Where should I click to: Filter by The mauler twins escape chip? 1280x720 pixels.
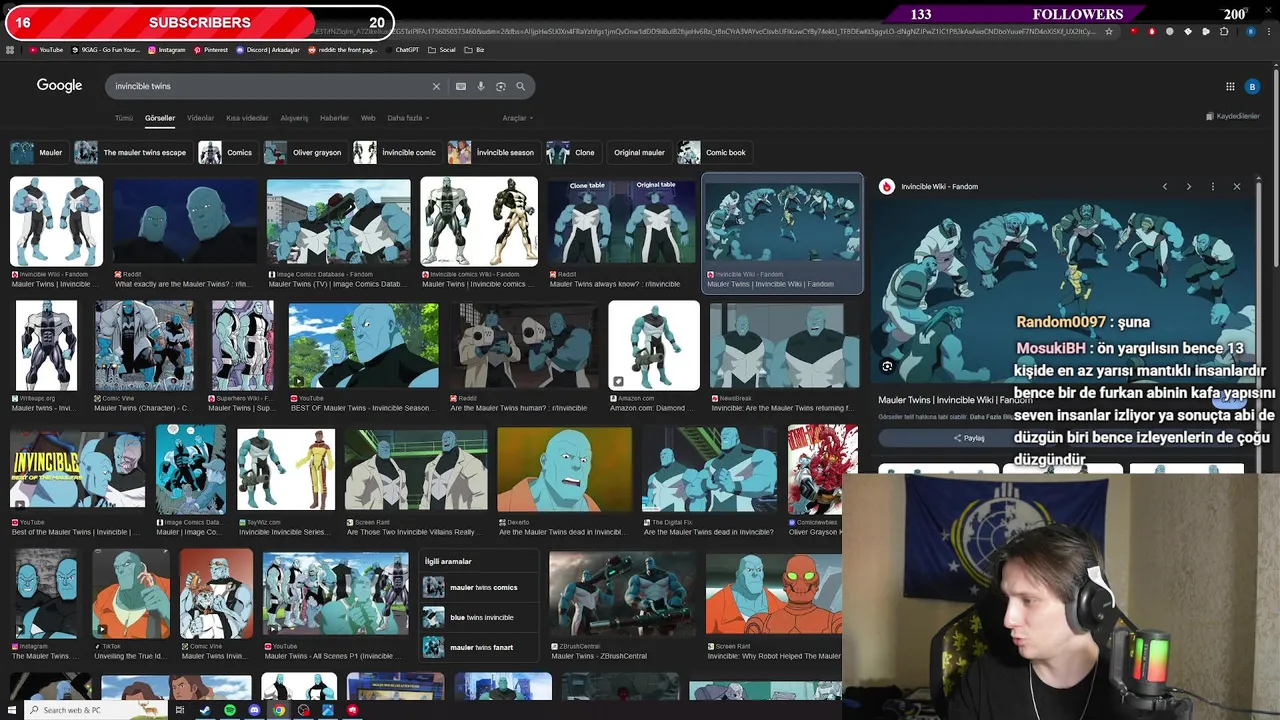[x=132, y=152]
